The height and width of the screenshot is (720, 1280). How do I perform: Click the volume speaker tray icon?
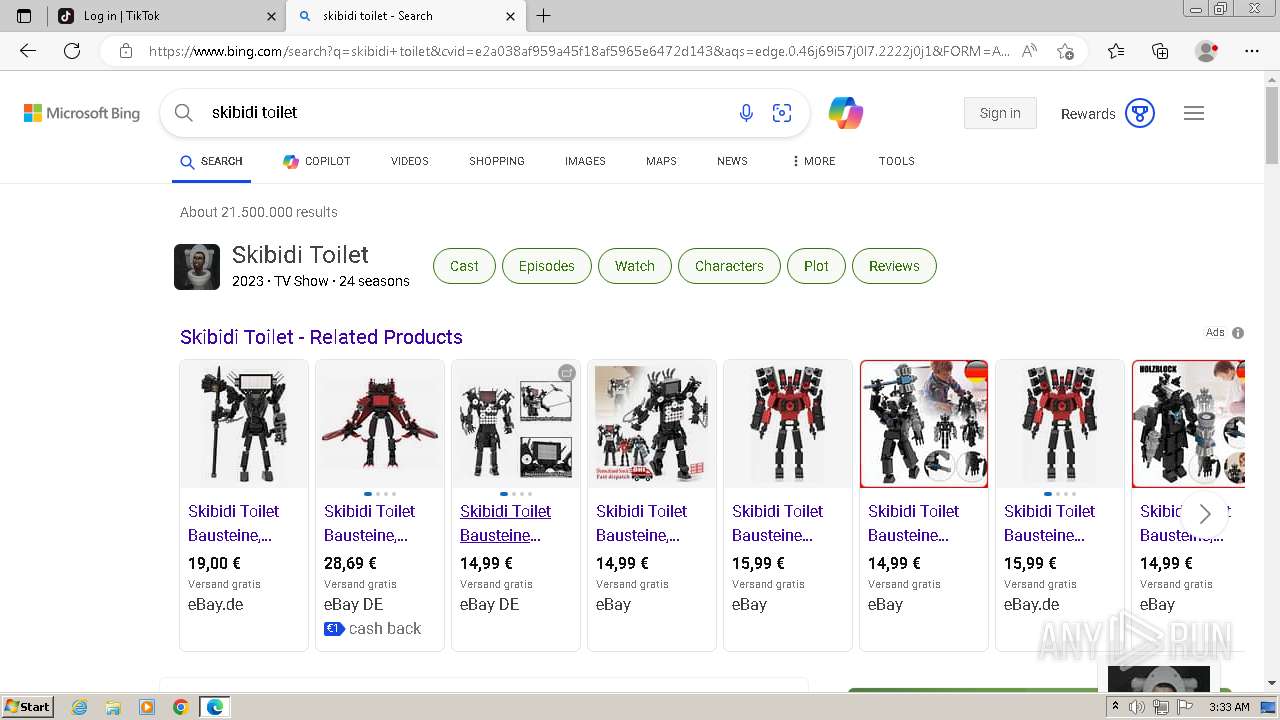click(x=1137, y=707)
